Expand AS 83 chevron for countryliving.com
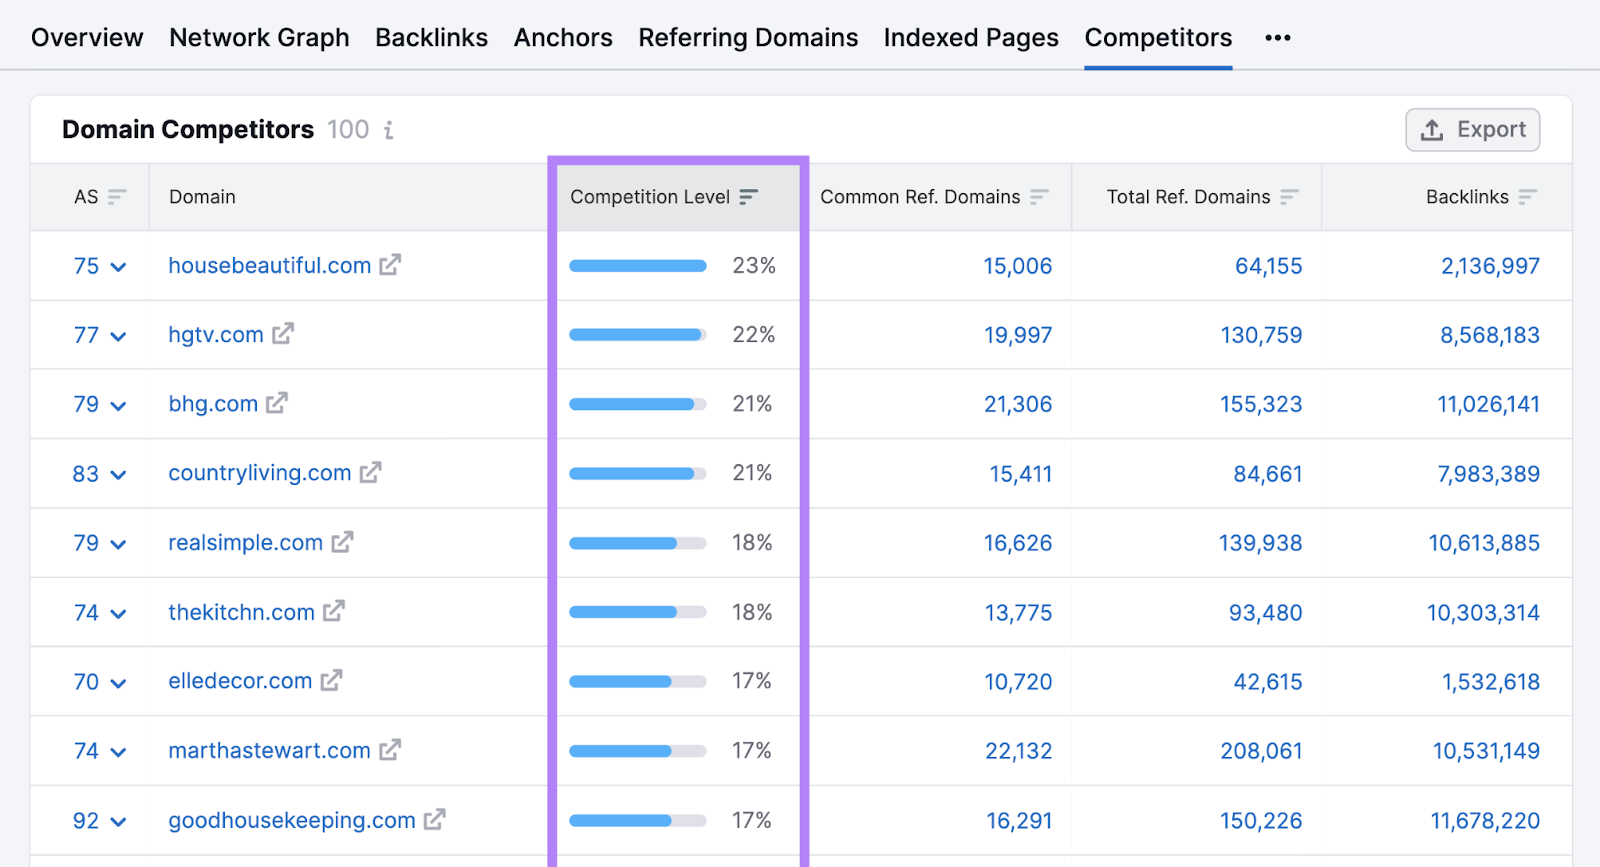Screen dimensions: 1600x867 point(118,475)
